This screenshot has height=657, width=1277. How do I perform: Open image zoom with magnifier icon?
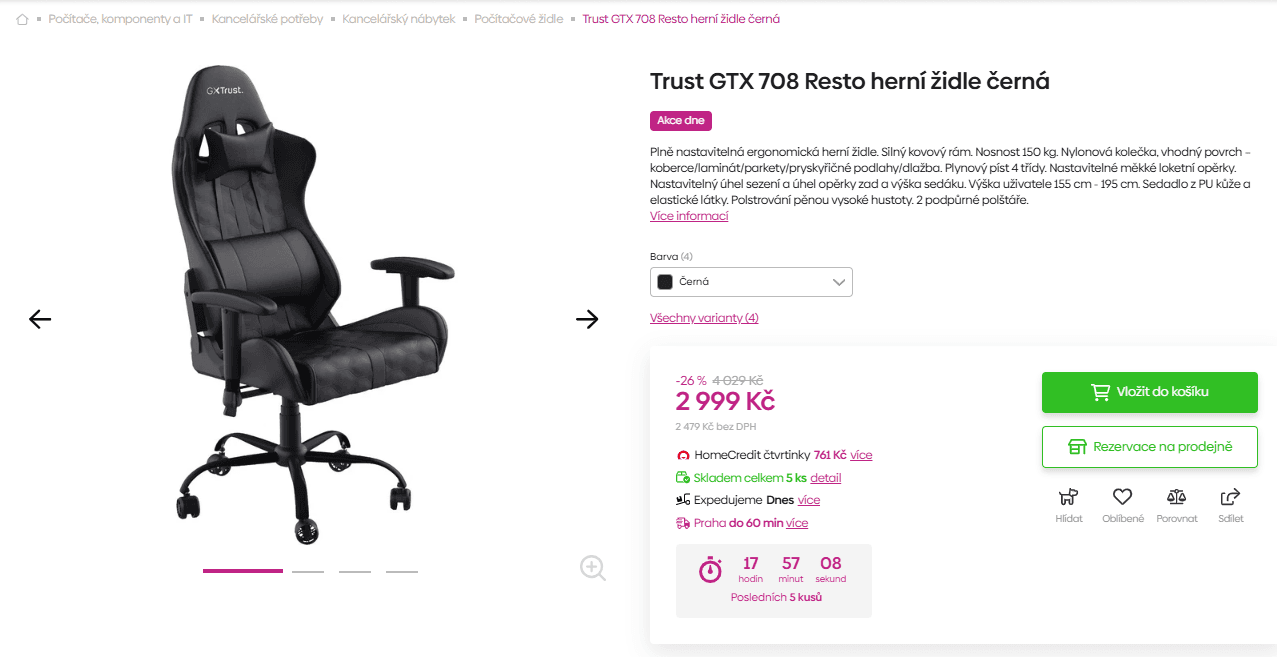click(x=592, y=567)
